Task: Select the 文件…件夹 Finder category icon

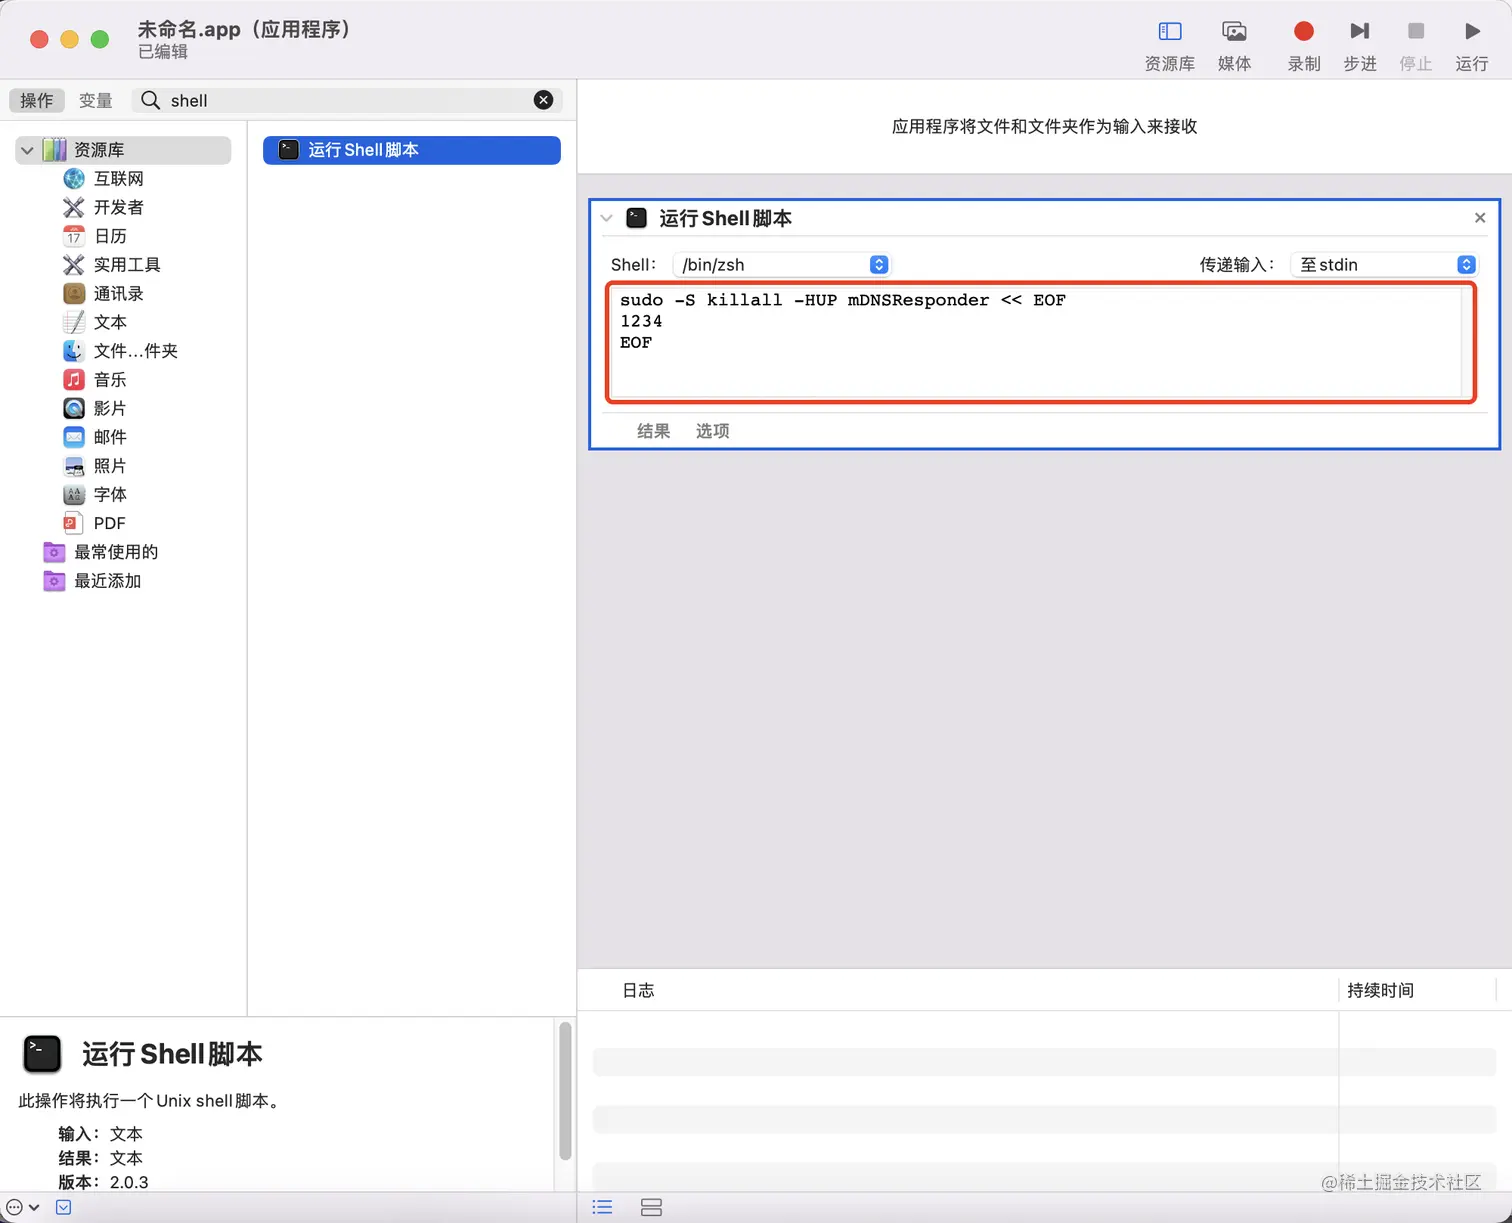Action: 74,351
